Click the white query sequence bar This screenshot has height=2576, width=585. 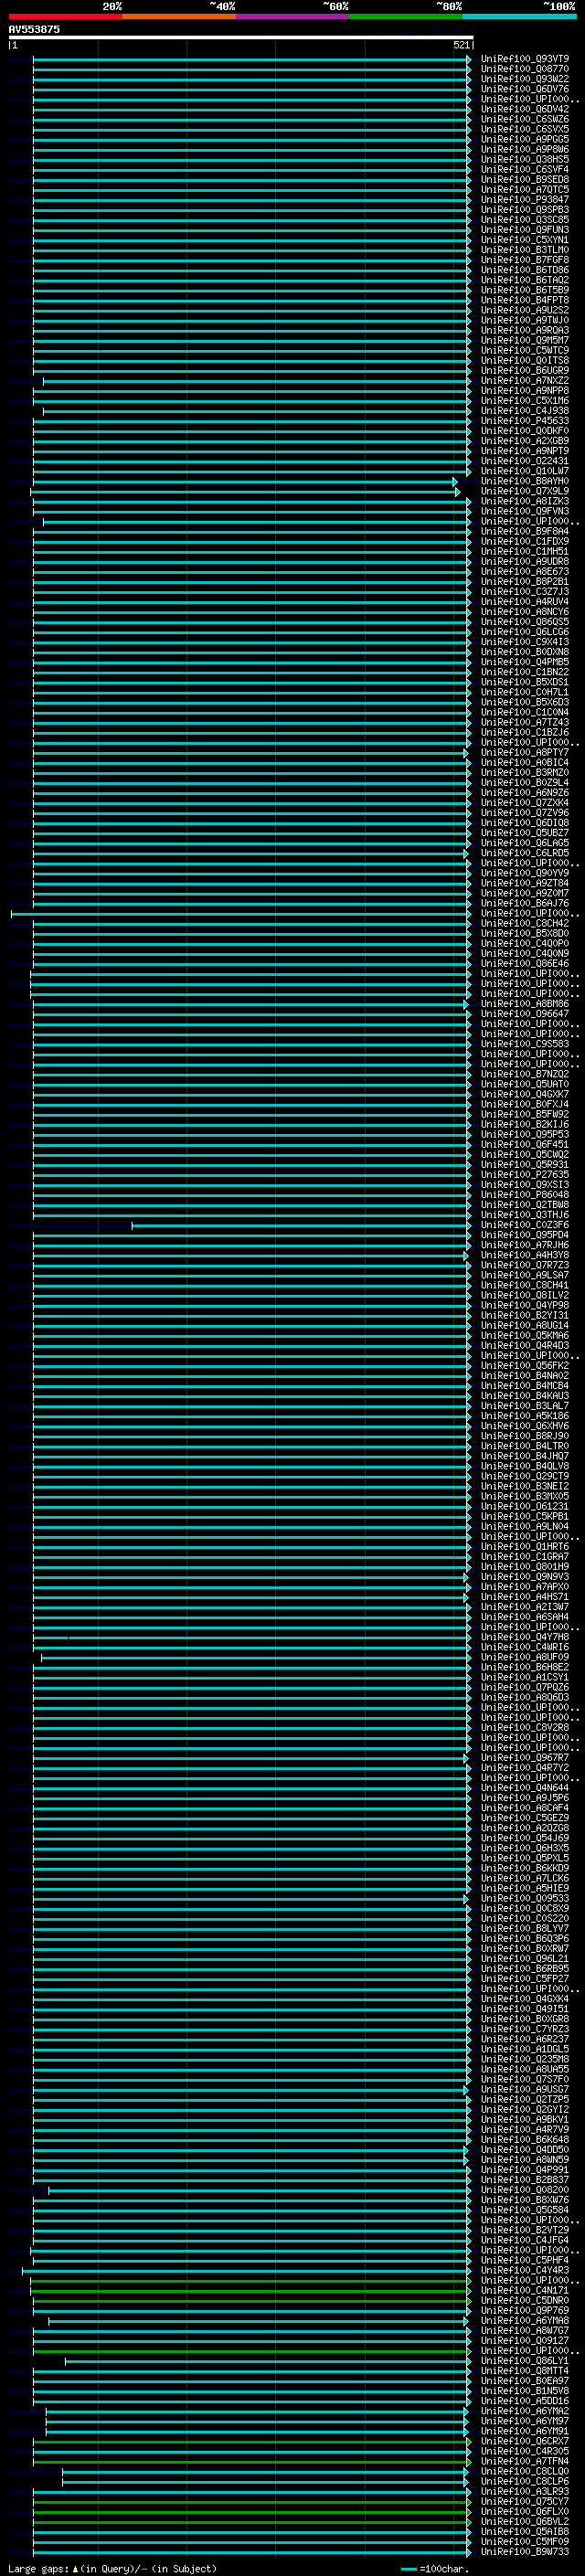(241, 37)
